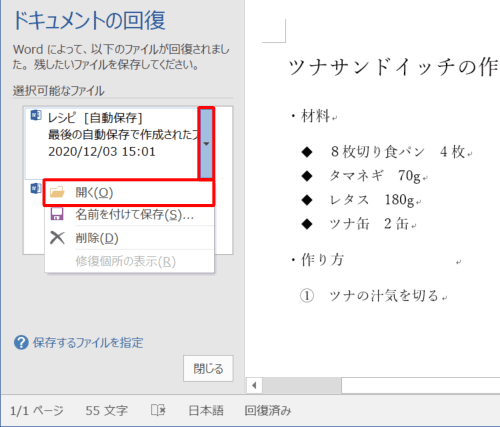Click the floppy disk save icon

click(x=57, y=214)
